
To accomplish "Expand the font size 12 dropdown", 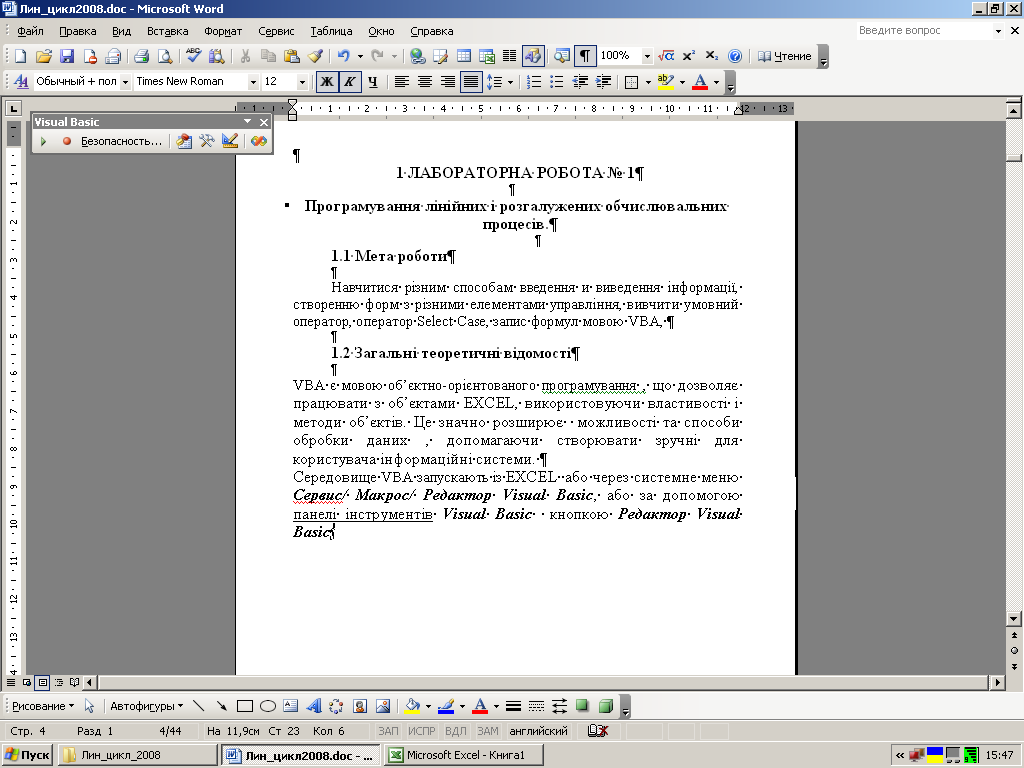I will (302, 82).
